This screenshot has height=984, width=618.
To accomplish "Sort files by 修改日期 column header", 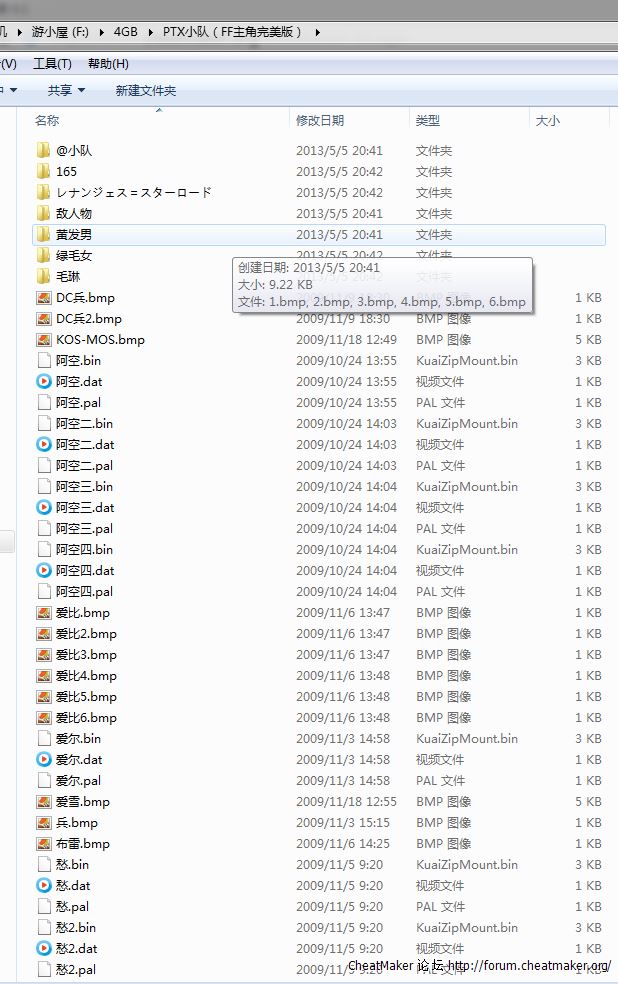I will 320,120.
